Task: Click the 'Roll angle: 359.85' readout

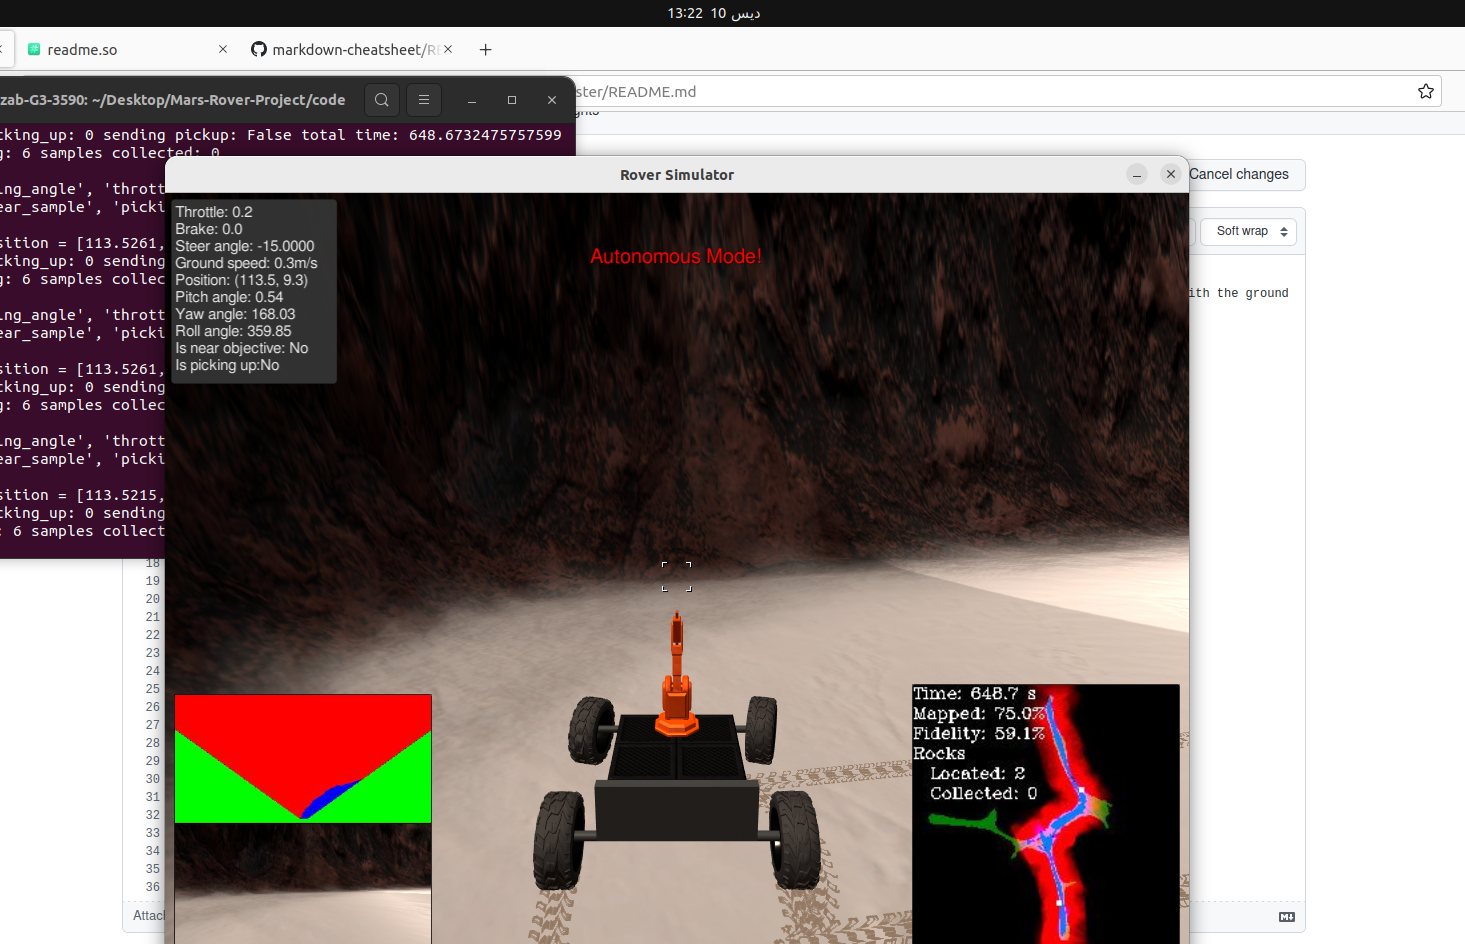Action: point(233,331)
